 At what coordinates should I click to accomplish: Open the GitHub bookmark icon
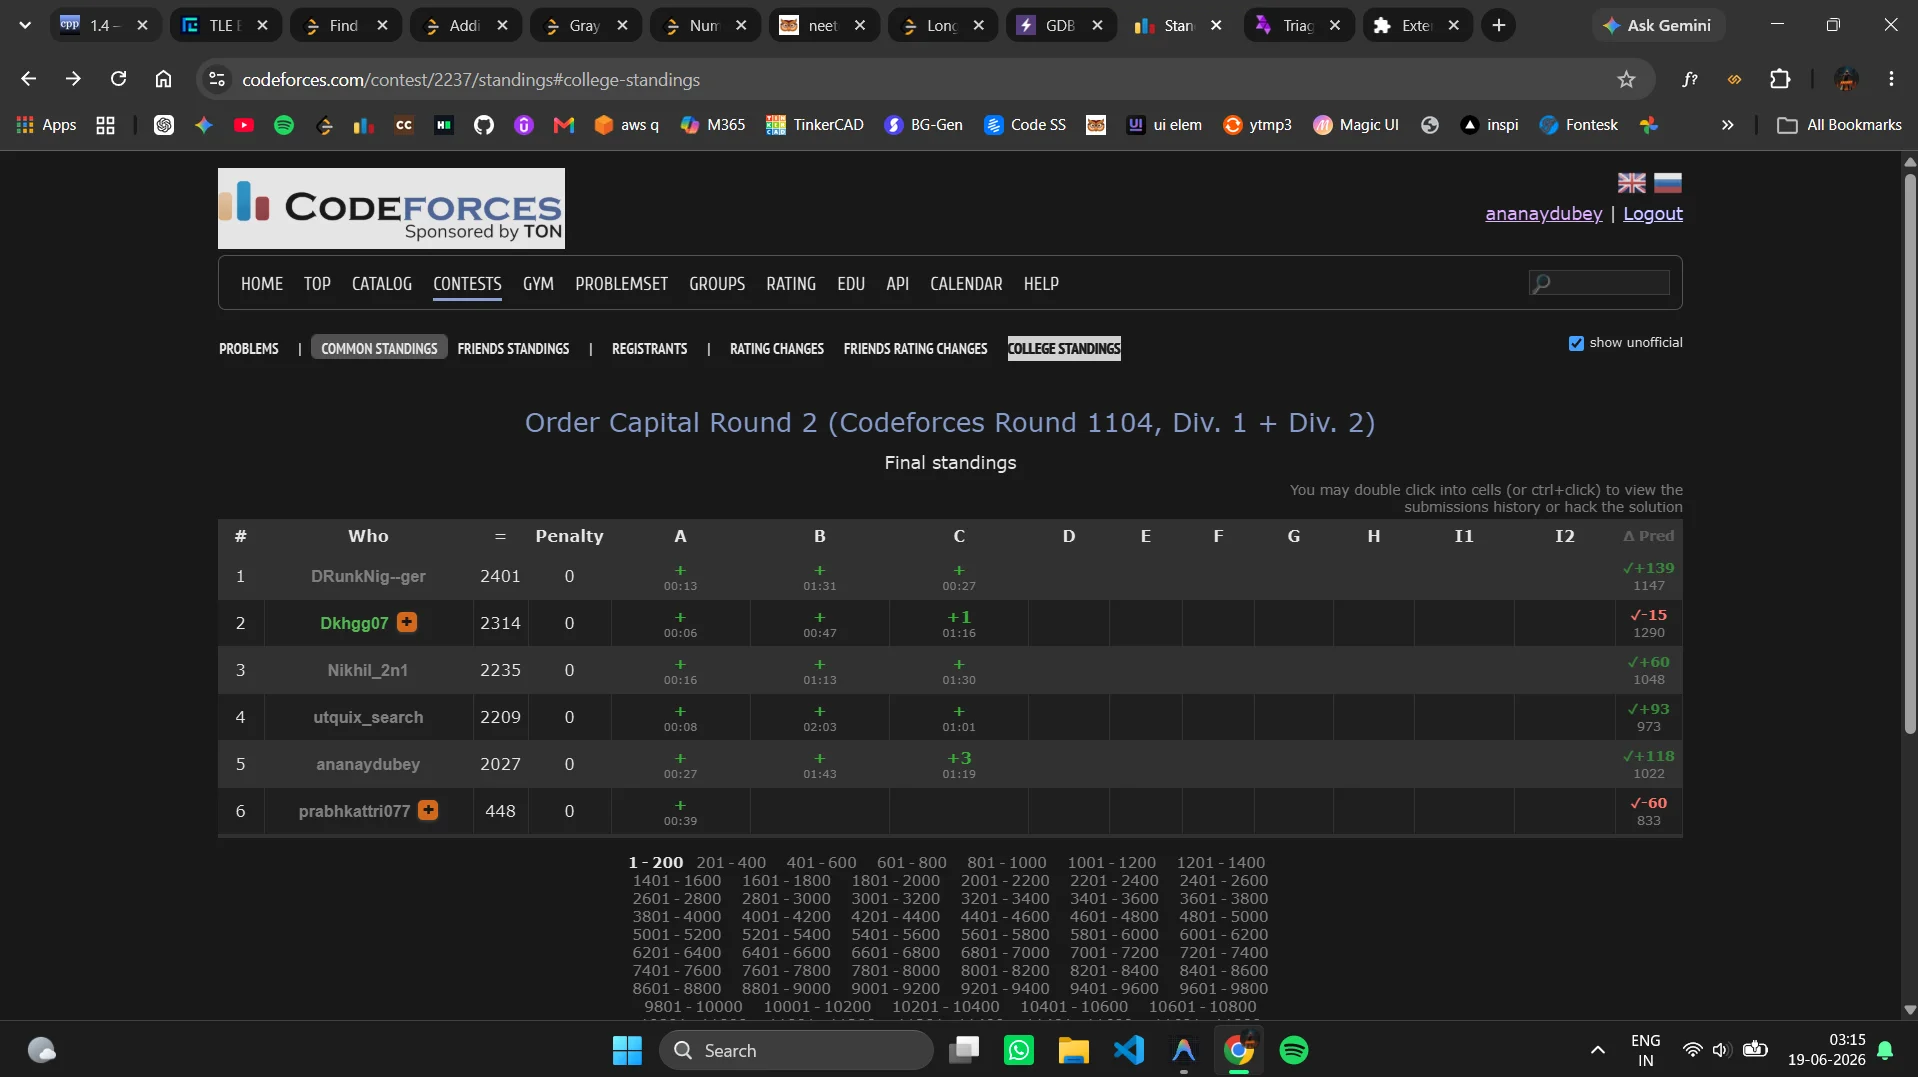pyautogui.click(x=484, y=125)
